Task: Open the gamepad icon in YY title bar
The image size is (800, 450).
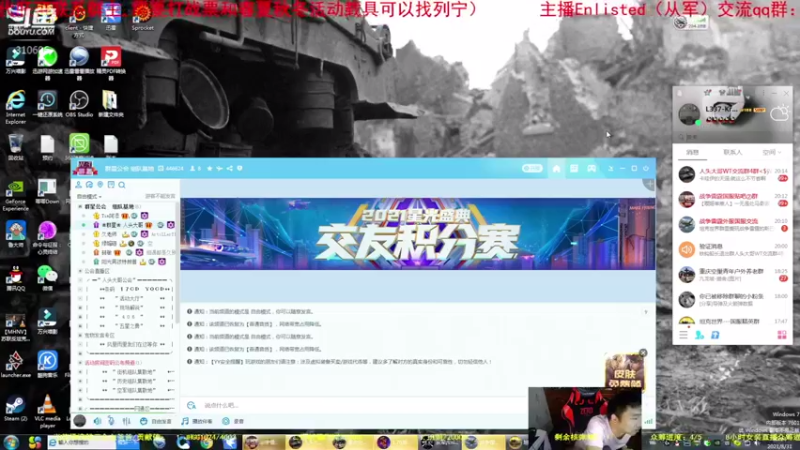Action: pyautogui.click(x=591, y=168)
